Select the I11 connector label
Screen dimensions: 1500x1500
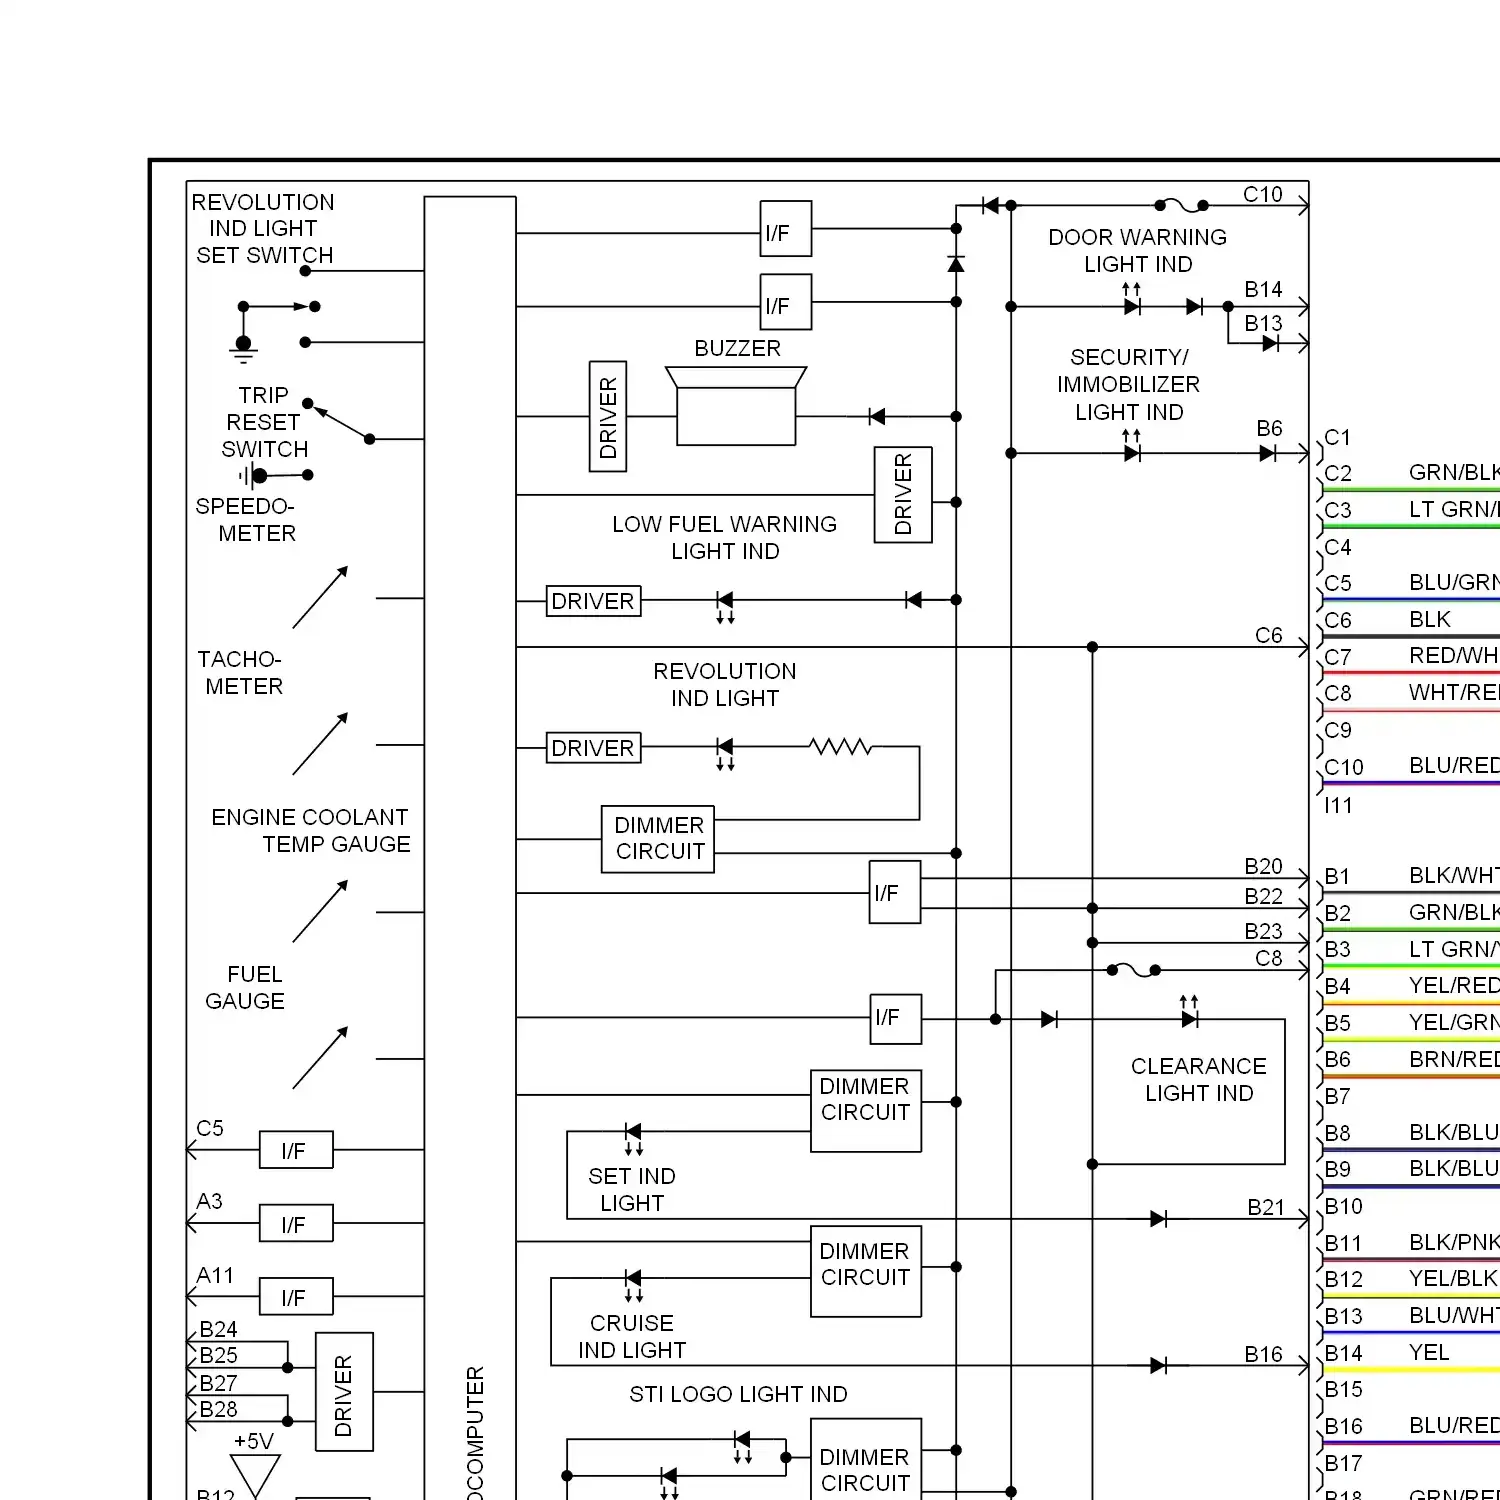click(1338, 805)
